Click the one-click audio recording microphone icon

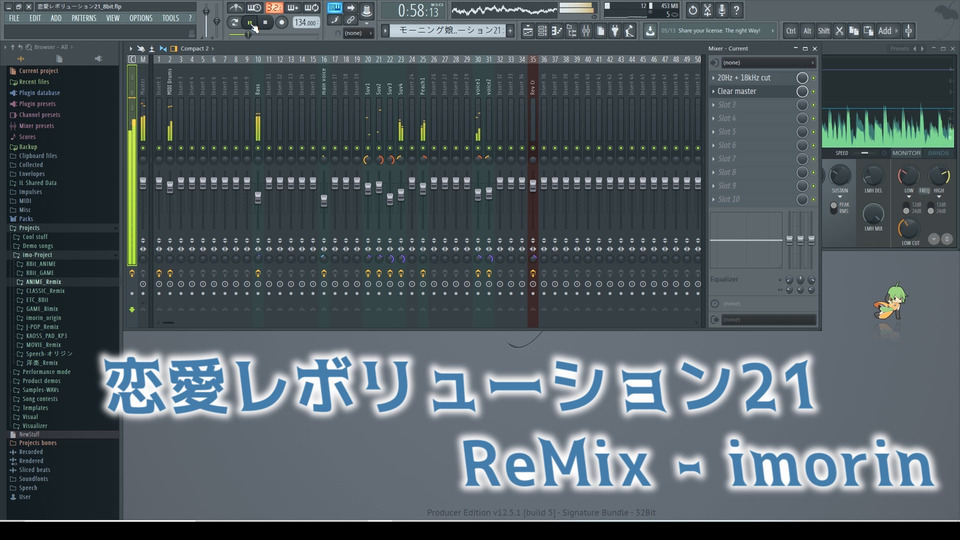point(722,10)
